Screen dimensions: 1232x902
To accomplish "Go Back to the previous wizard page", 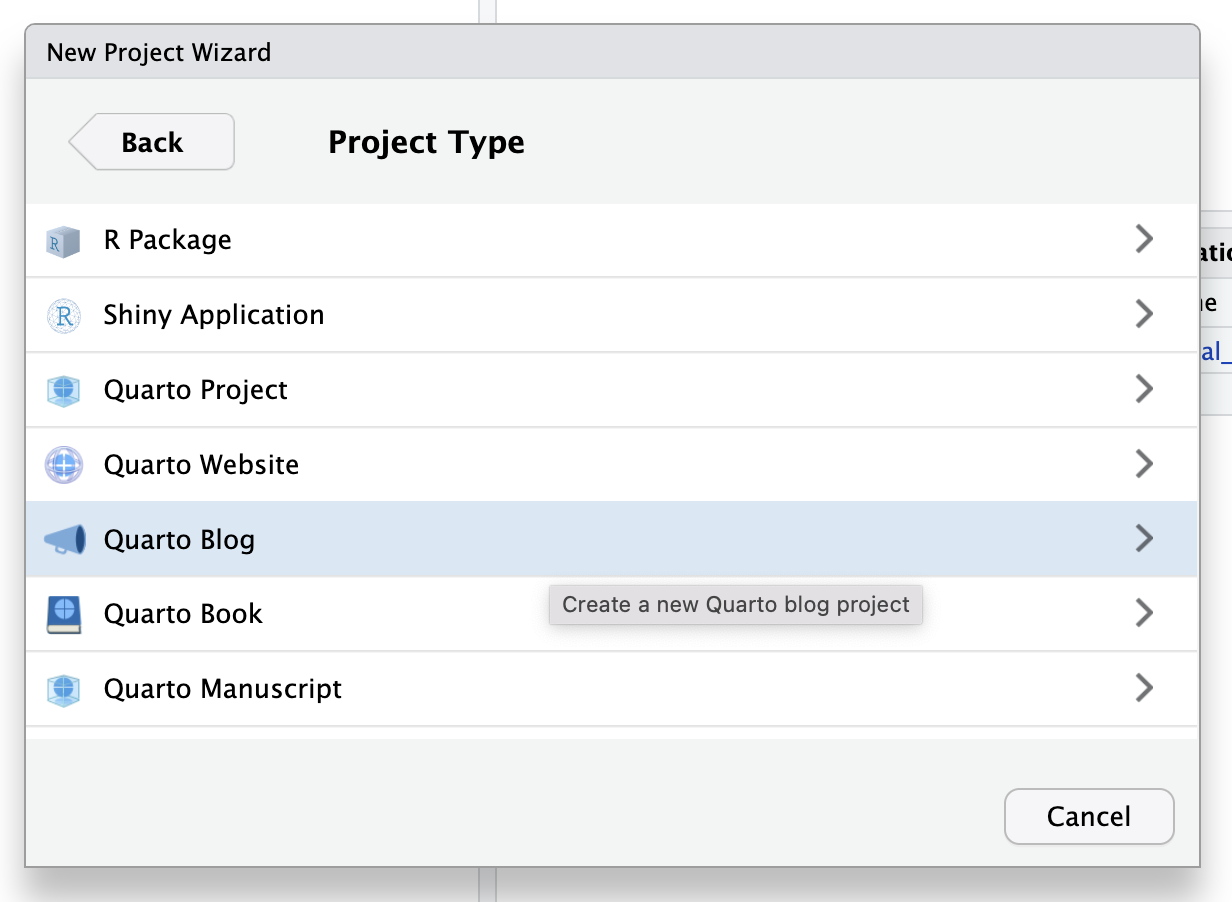I will pos(153,142).
